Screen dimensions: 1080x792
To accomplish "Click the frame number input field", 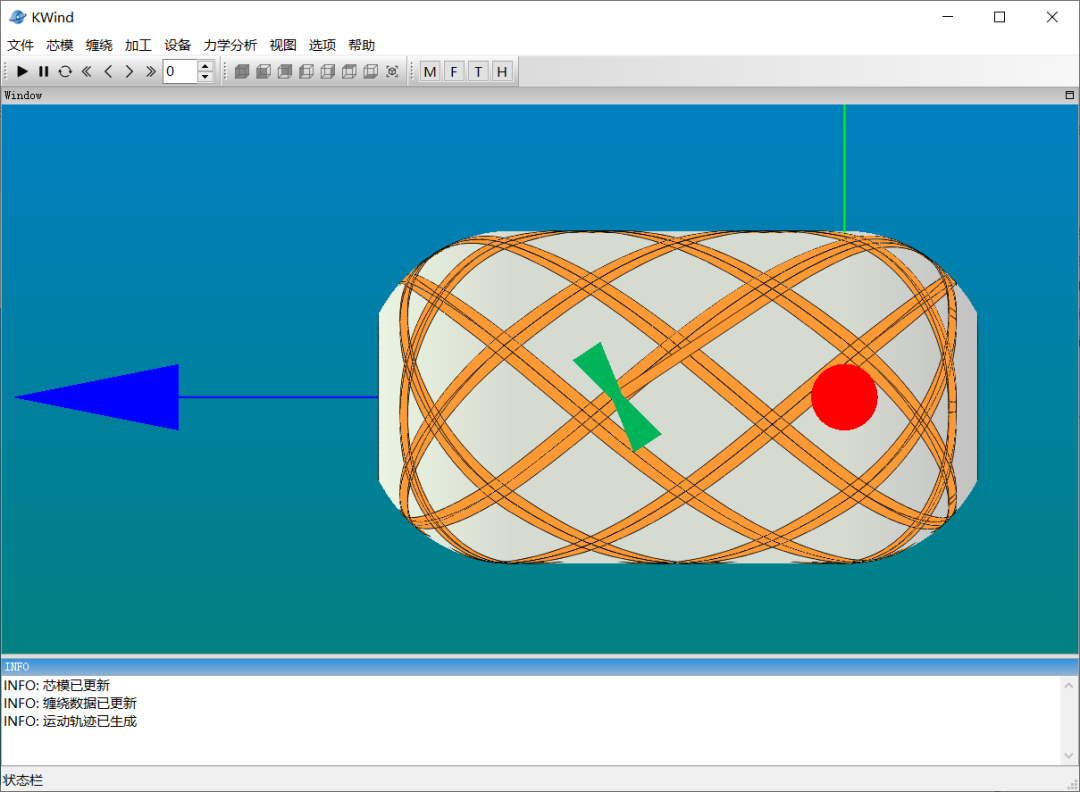I will pos(179,71).
